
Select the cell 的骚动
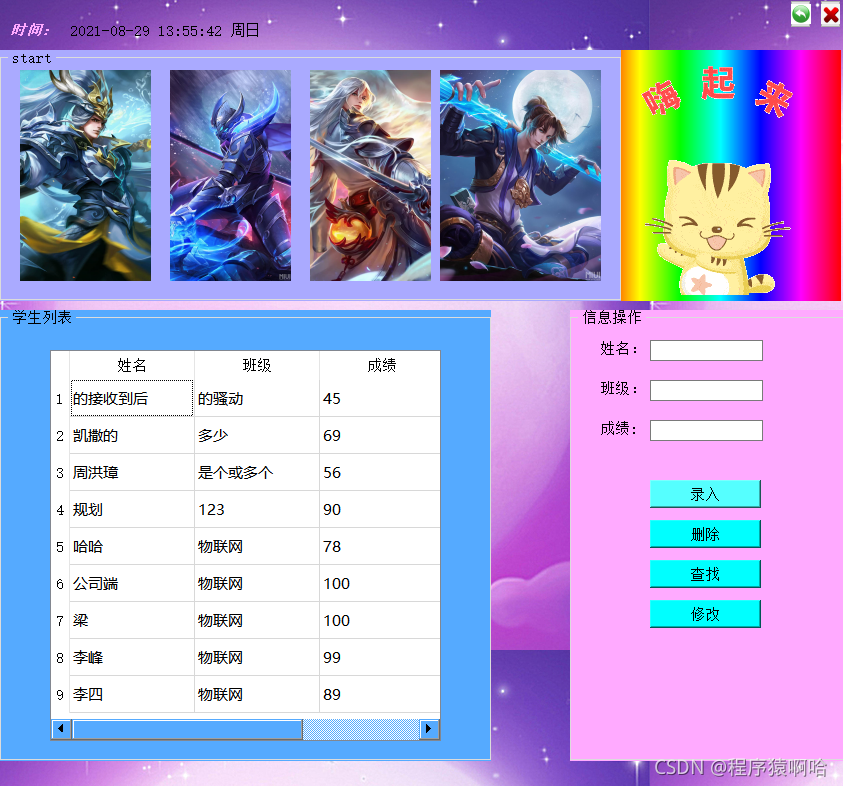point(257,398)
